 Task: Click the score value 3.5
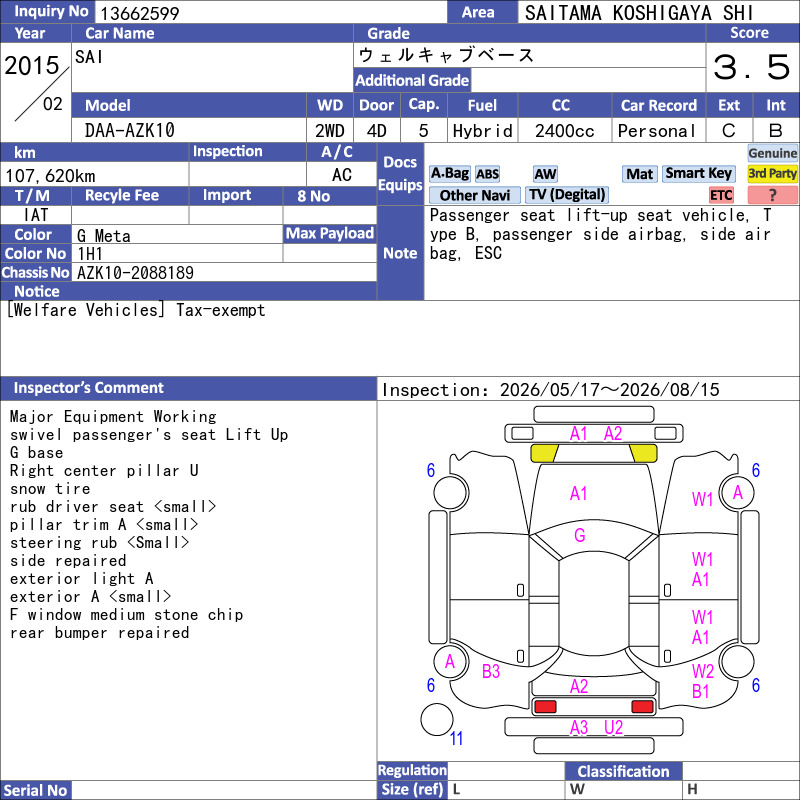751,67
